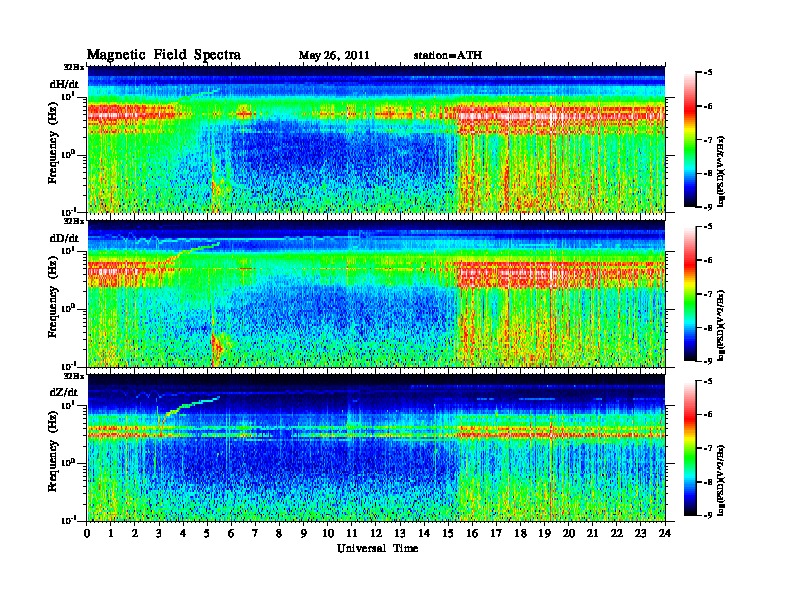The height and width of the screenshot is (612, 792).
Task: Click hour 9 on the time axis
Action: pyautogui.click(x=304, y=533)
